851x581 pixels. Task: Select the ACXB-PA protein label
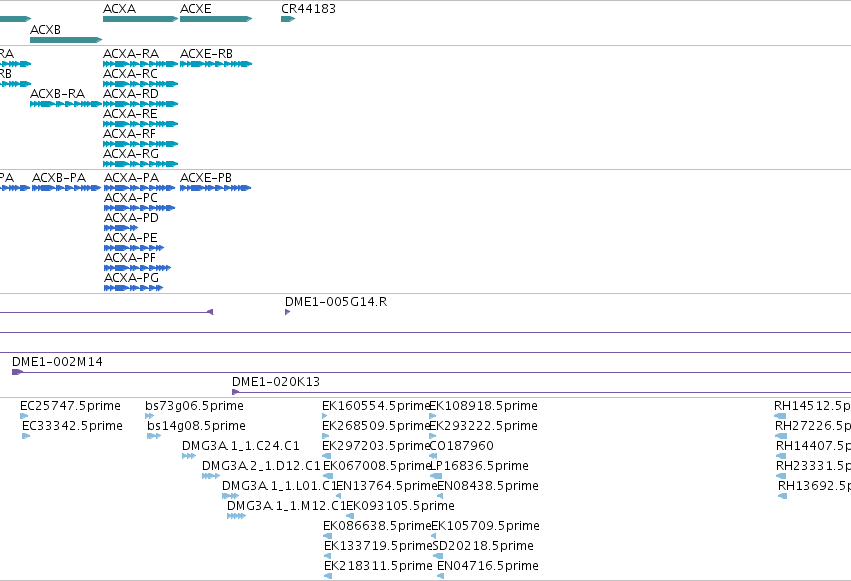(x=59, y=178)
